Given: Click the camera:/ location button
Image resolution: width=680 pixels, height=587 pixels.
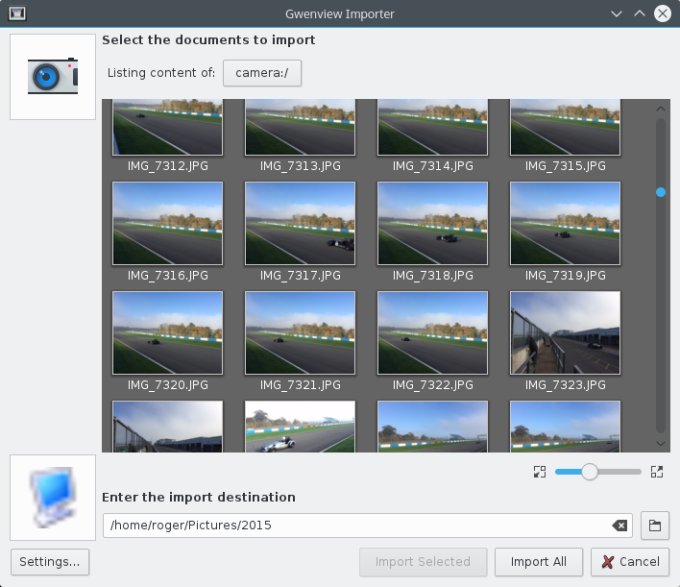Looking at the screenshot, I should coord(261,73).
